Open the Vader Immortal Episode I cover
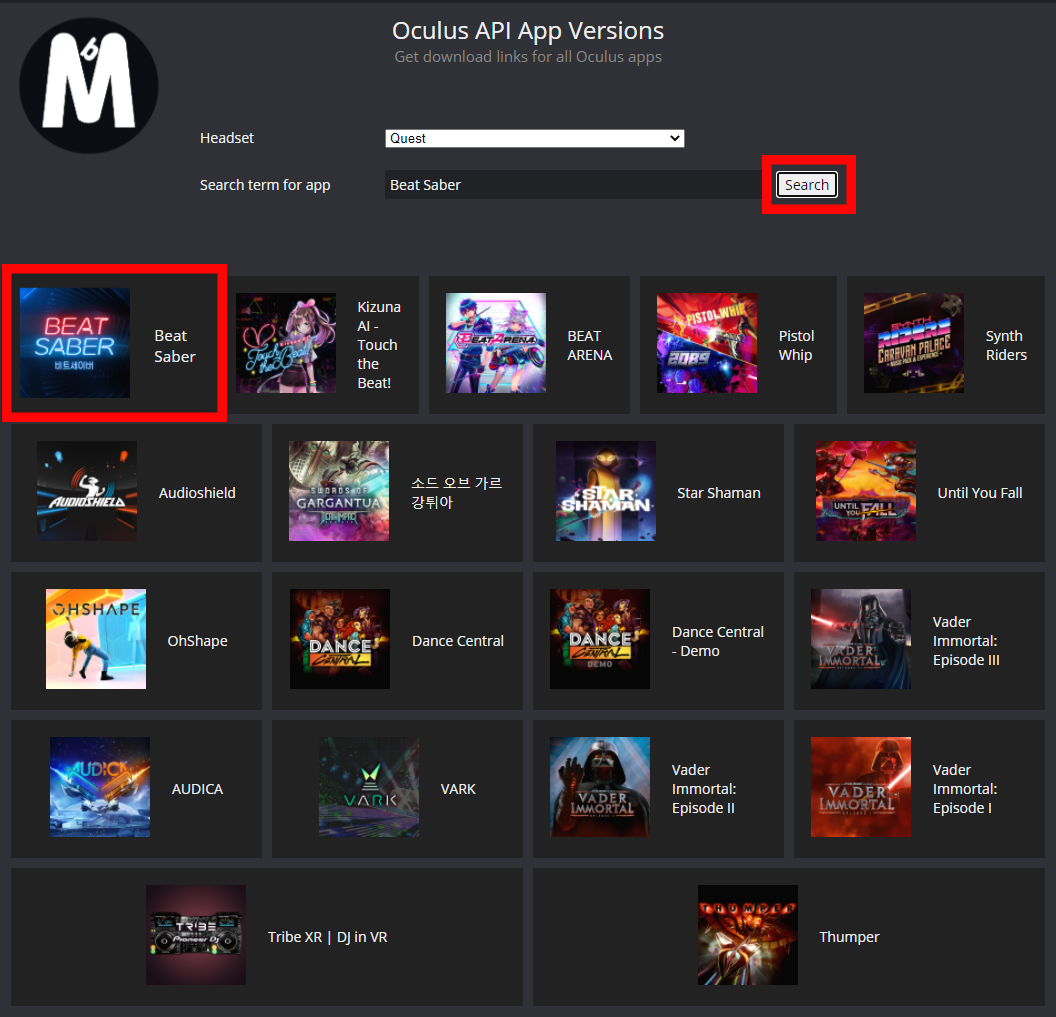The width and height of the screenshot is (1056, 1017). pos(861,787)
